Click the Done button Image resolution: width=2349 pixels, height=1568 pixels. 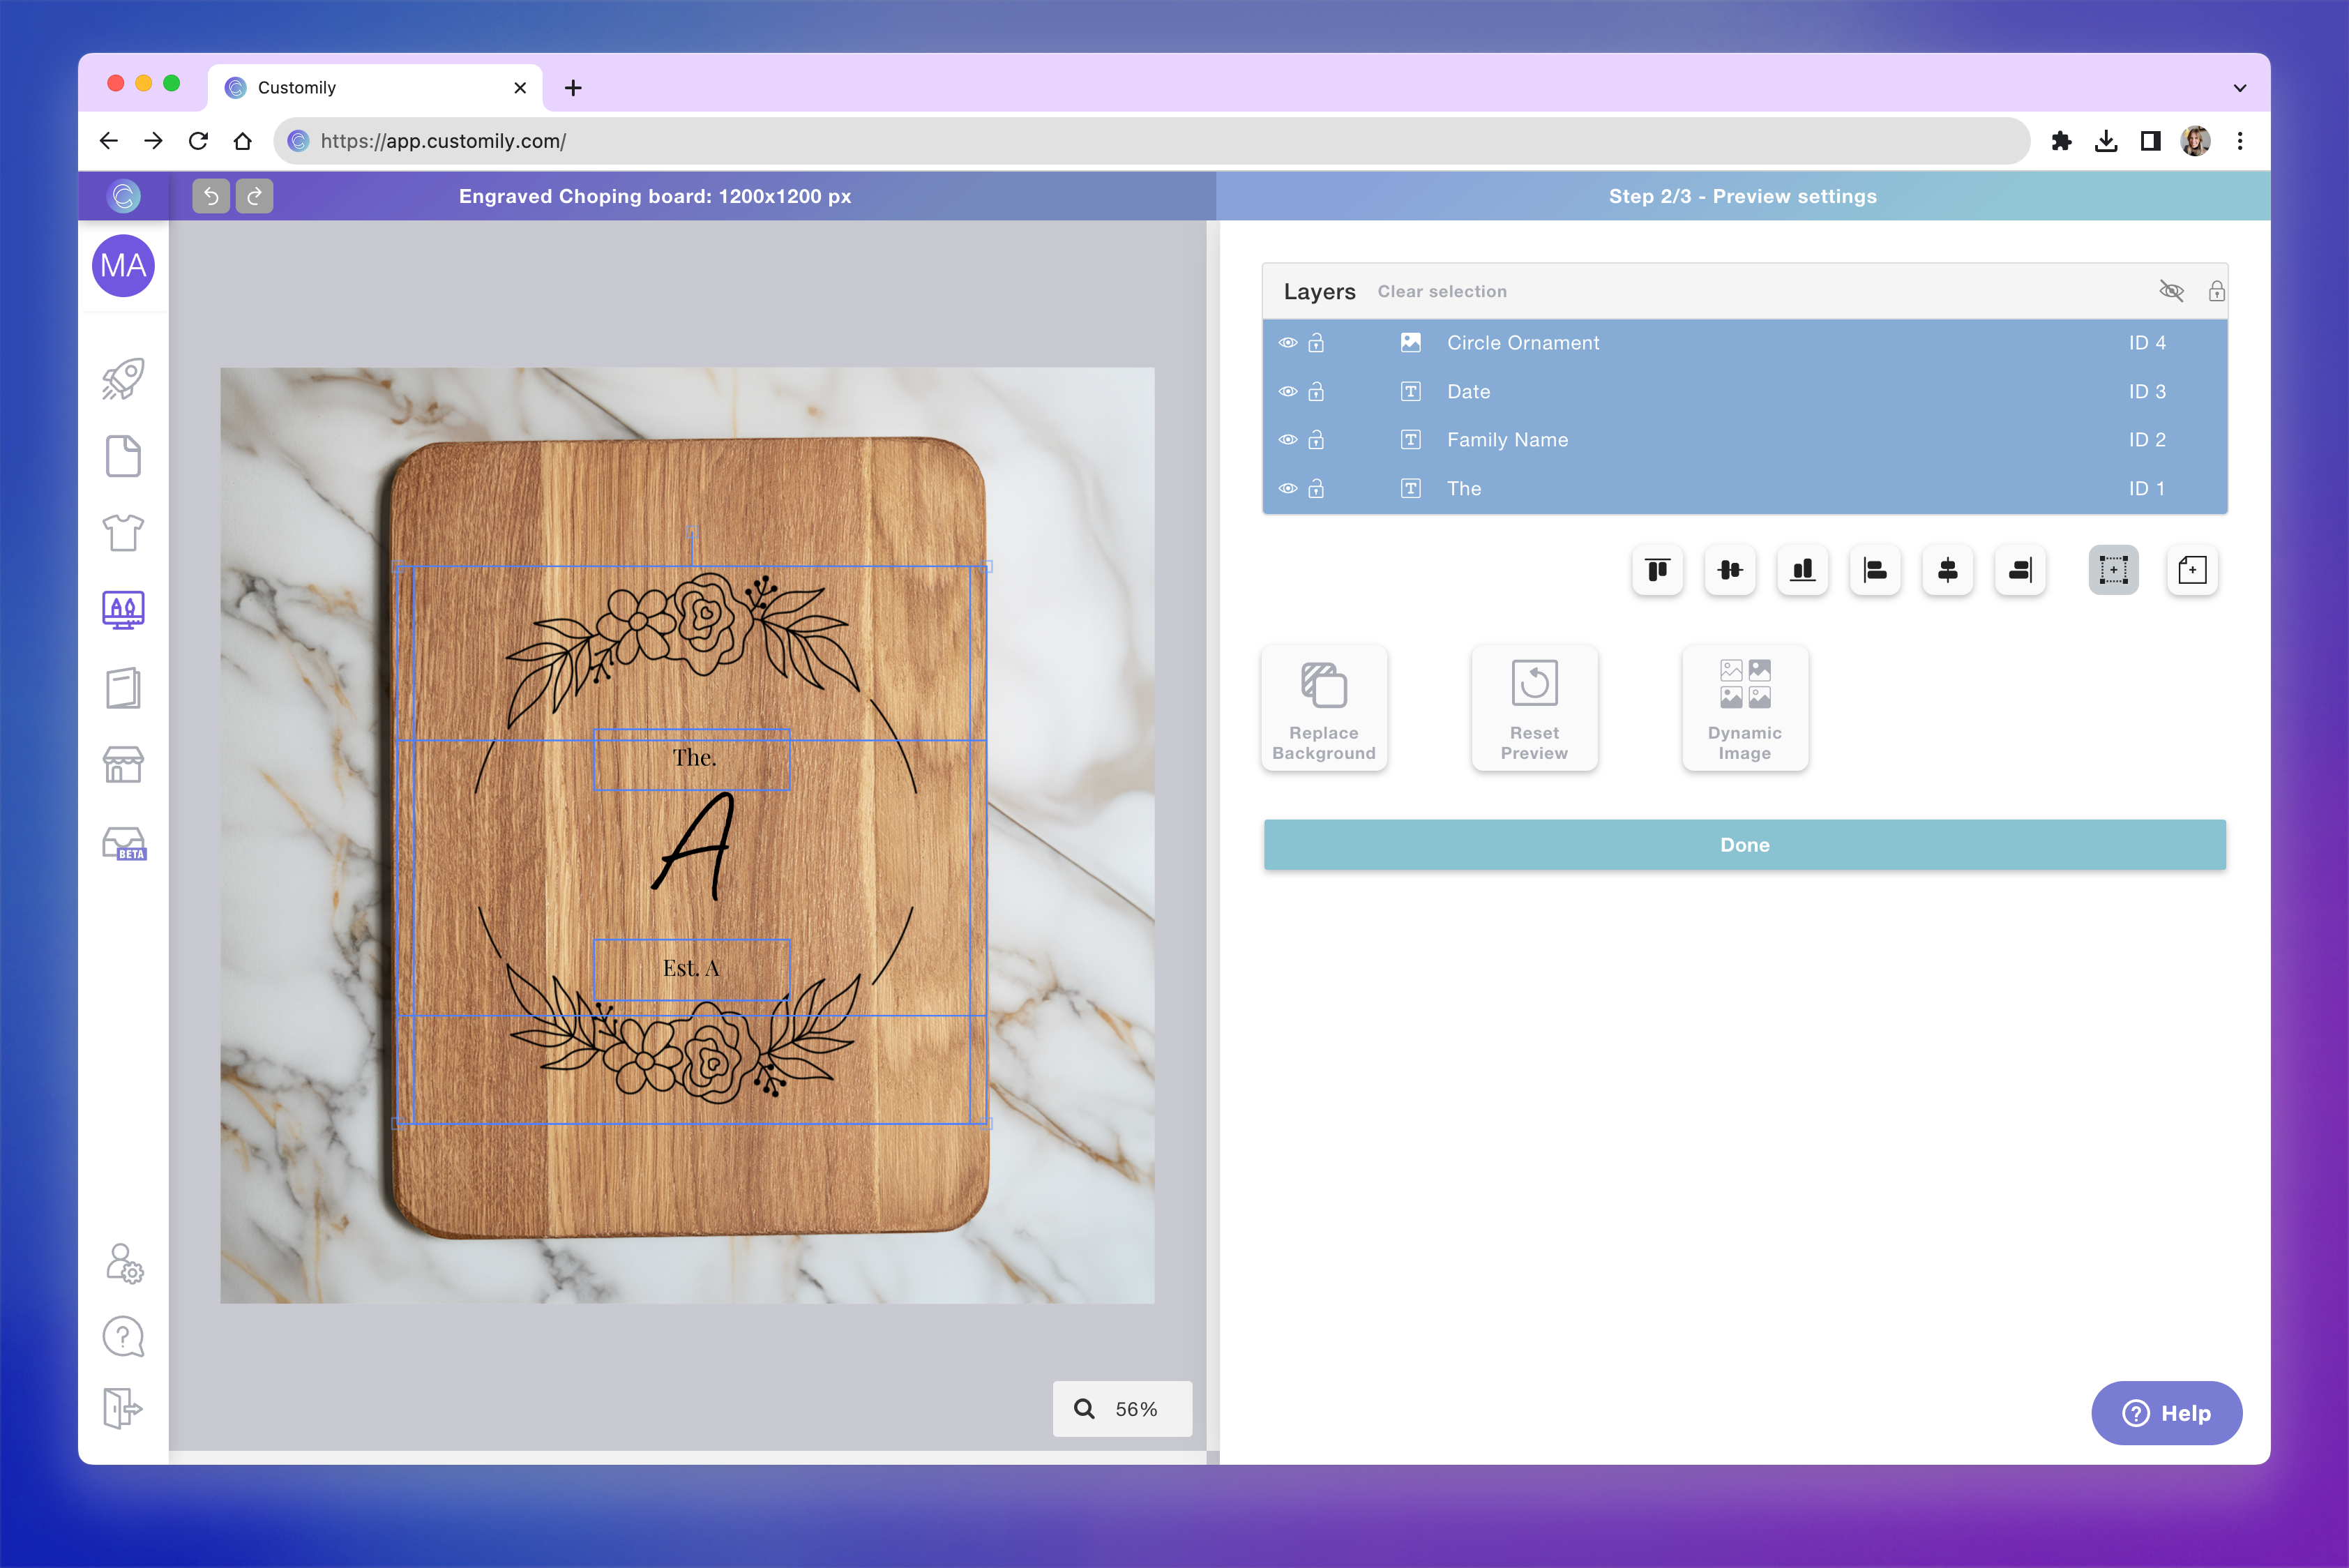[x=1744, y=845]
